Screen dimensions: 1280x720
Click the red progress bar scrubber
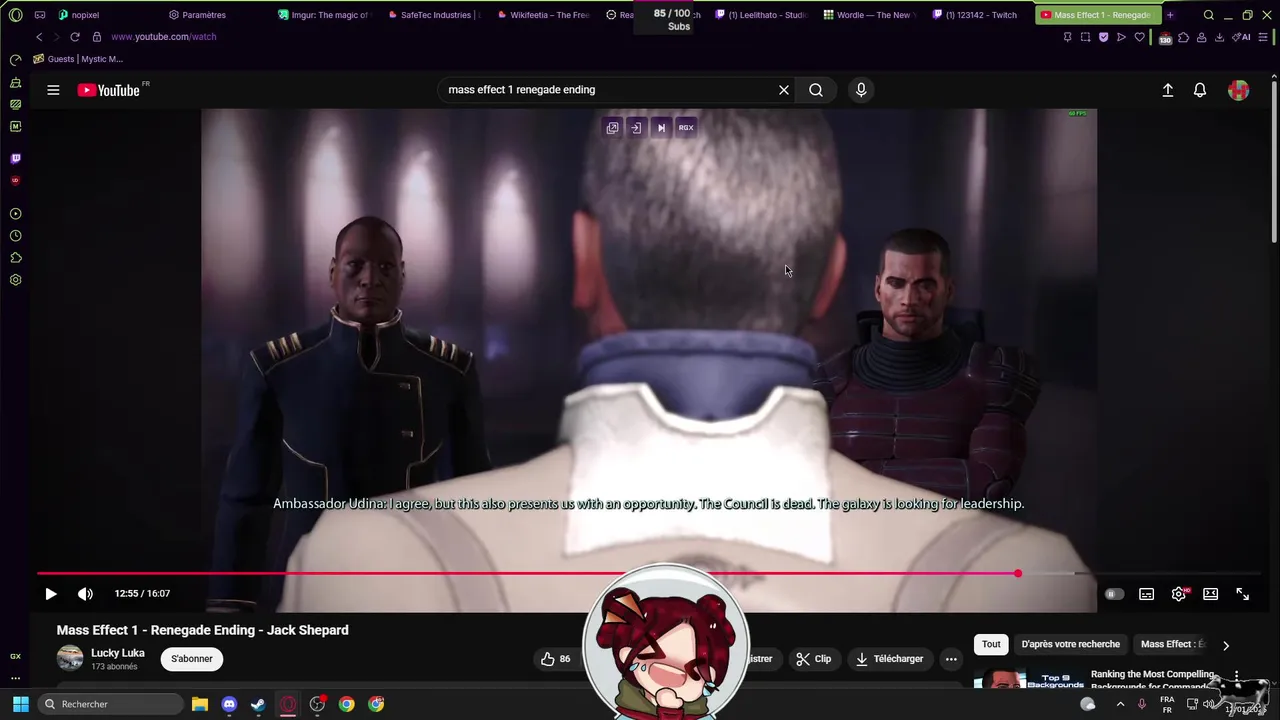[x=1018, y=574]
